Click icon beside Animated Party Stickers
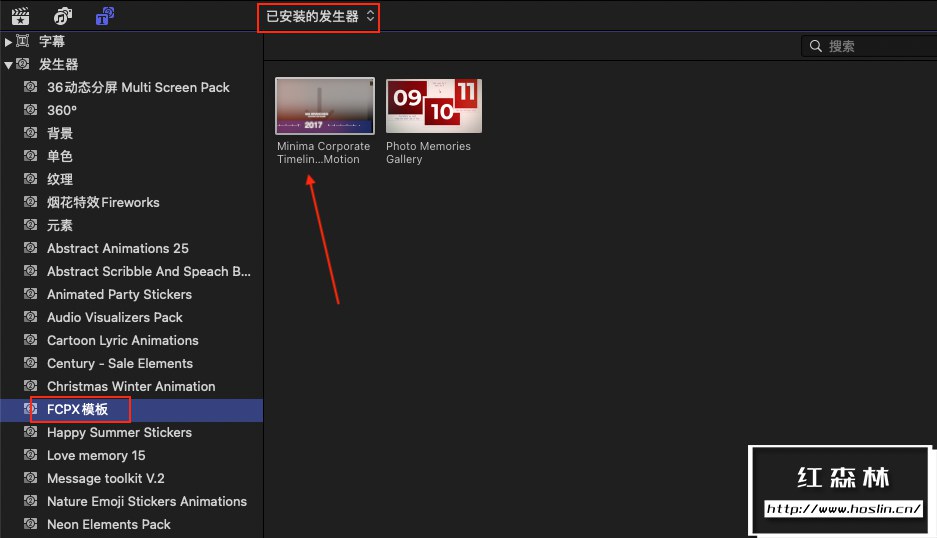The height and width of the screenshot is (538, 937). point(30,294)
